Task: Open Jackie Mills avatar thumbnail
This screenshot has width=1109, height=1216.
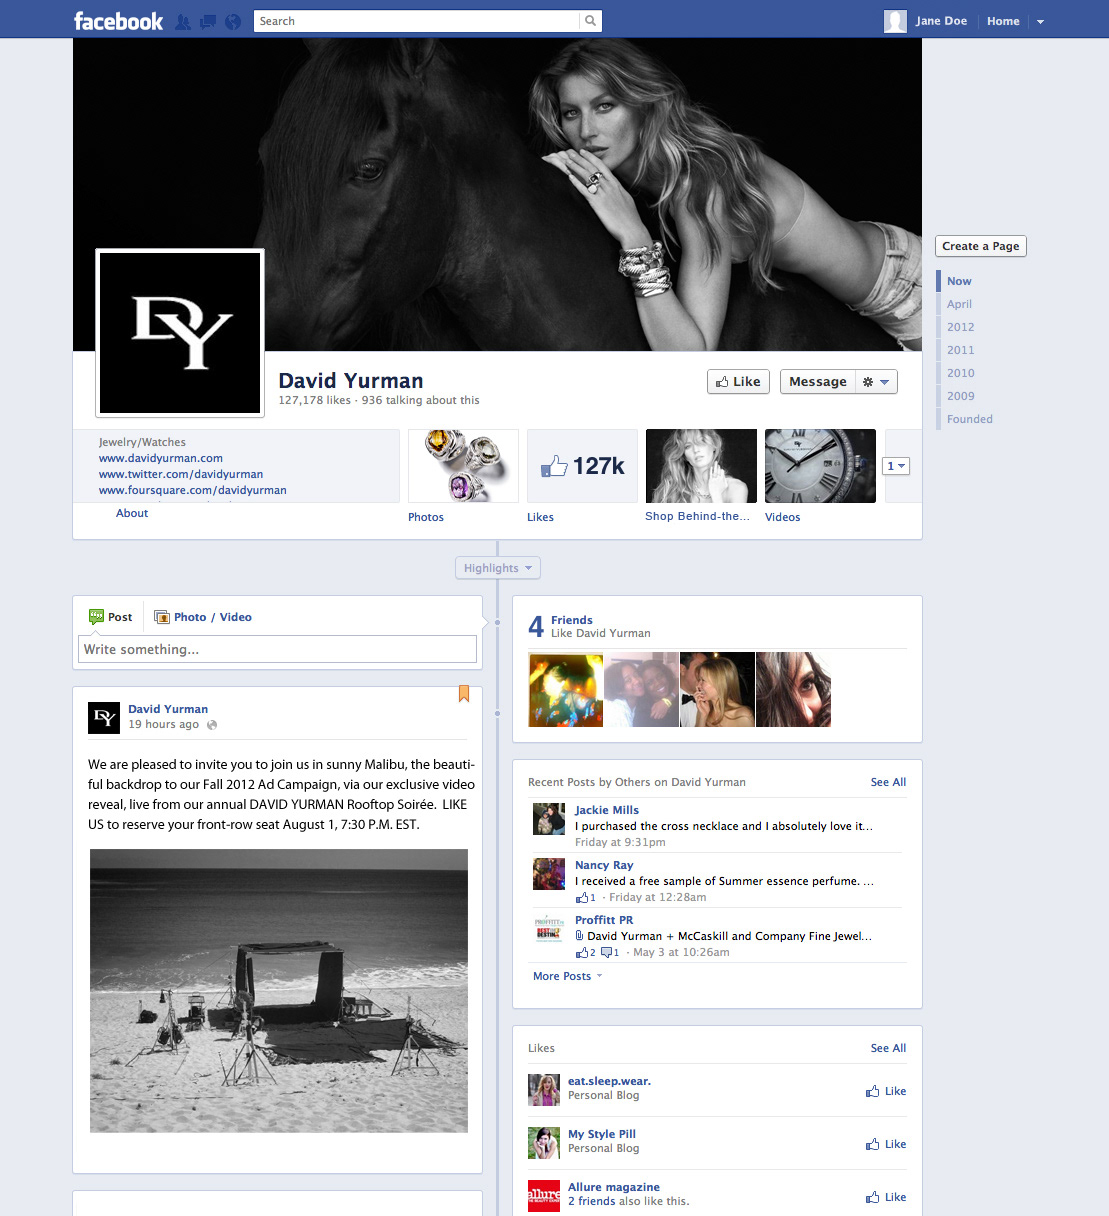Action: point(549,819)
